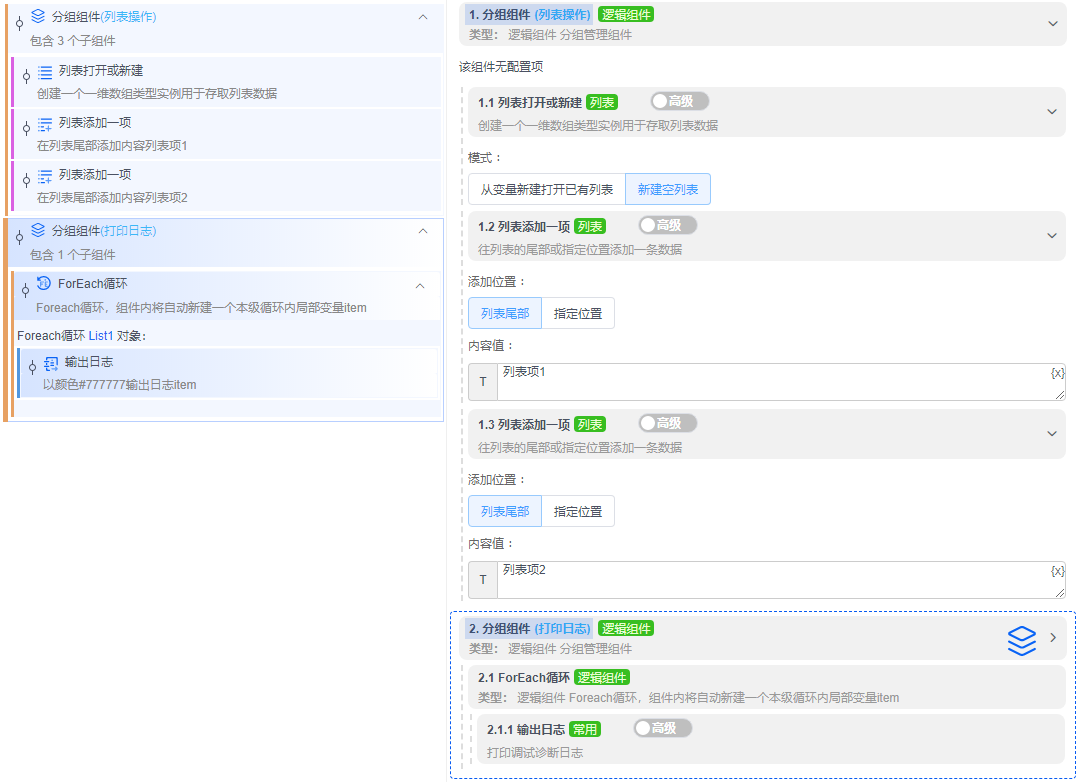
Task: Click blue stacked-layers icon on 打印日志 card
Action: click(x=1022, y=641)
